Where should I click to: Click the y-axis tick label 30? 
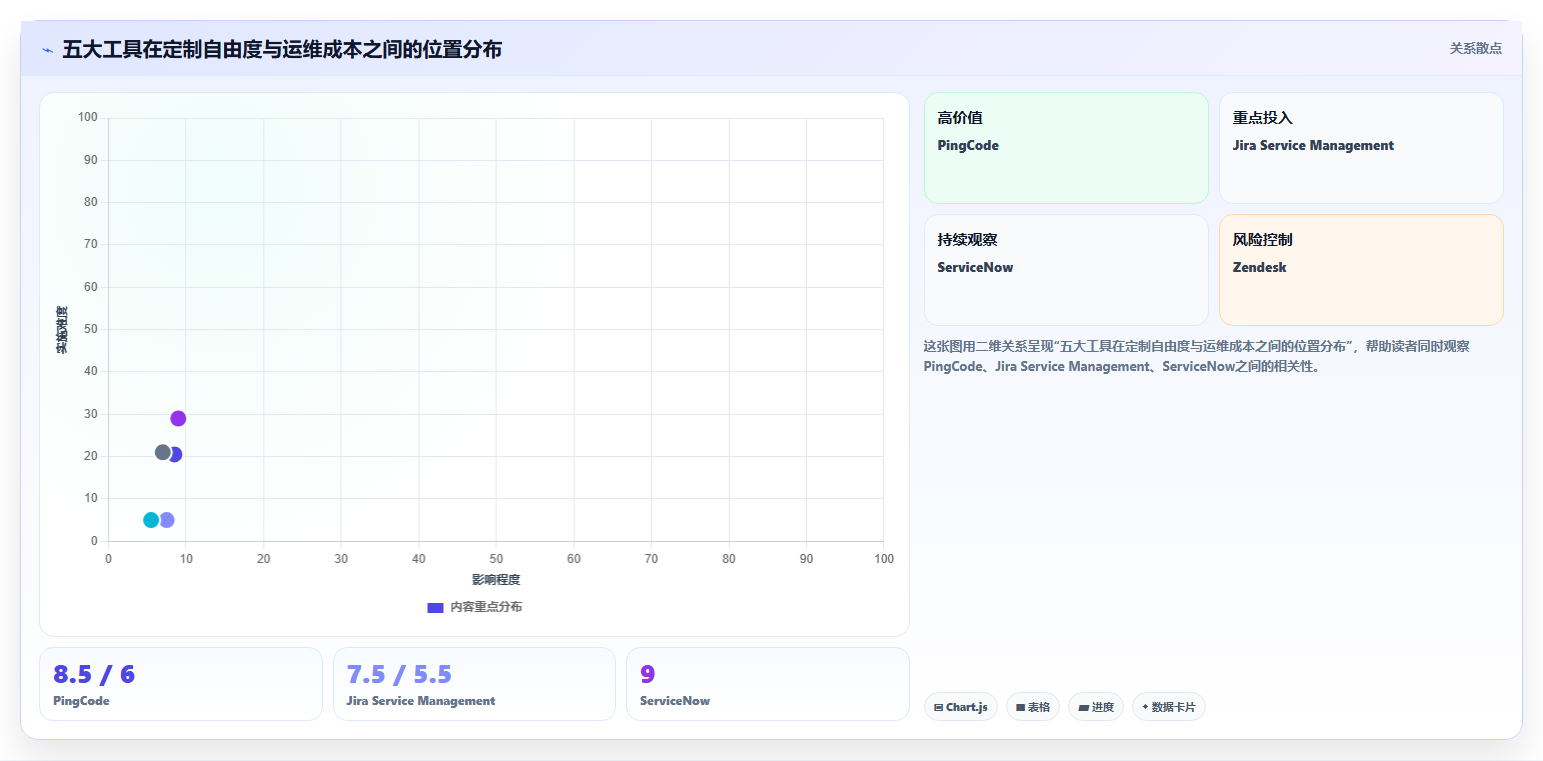(90, 414)
